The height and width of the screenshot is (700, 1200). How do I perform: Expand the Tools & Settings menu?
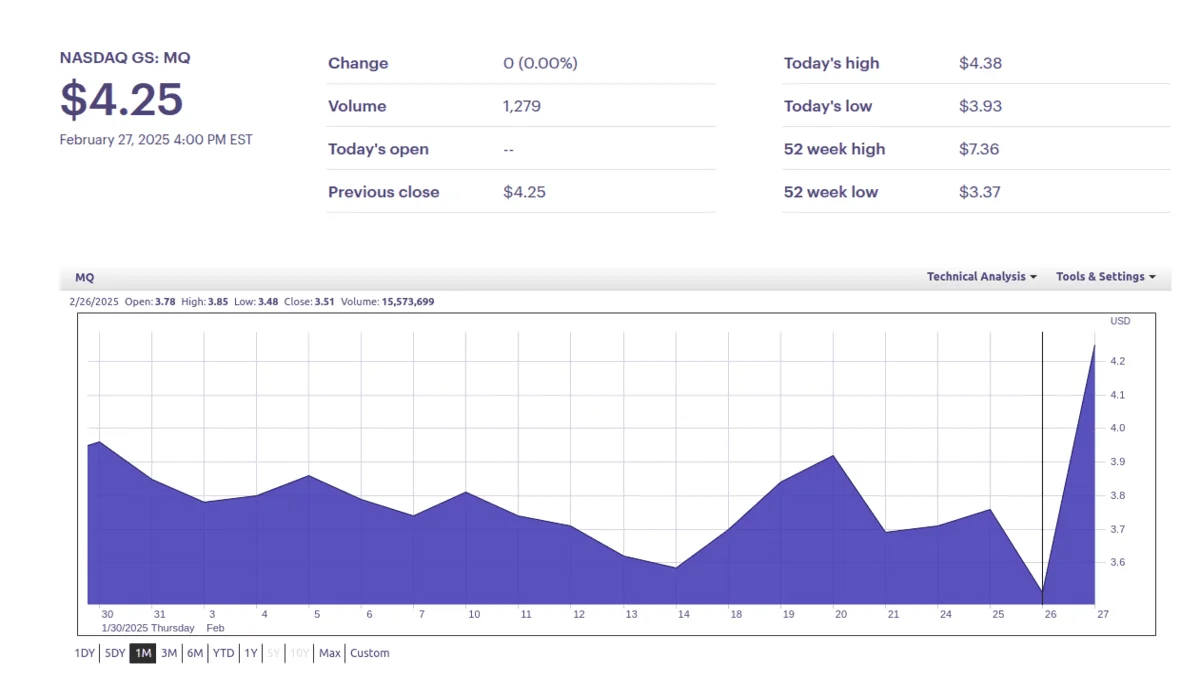coord(1105,277)
